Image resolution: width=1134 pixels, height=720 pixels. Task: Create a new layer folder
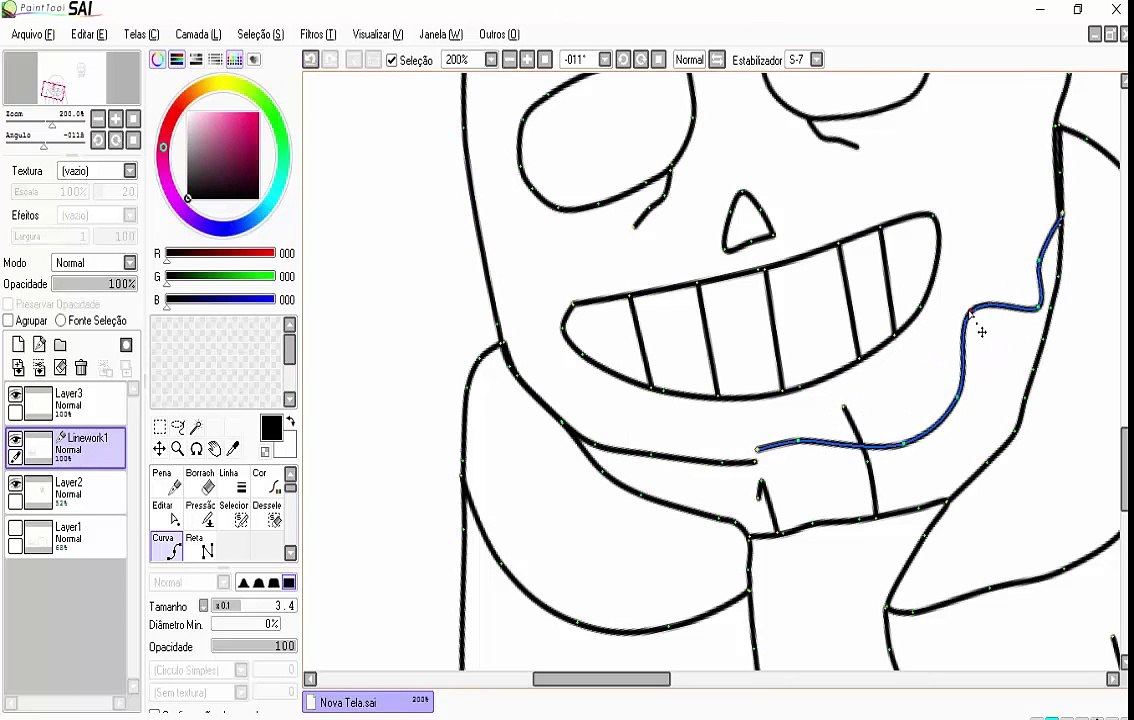click(60, 345)
